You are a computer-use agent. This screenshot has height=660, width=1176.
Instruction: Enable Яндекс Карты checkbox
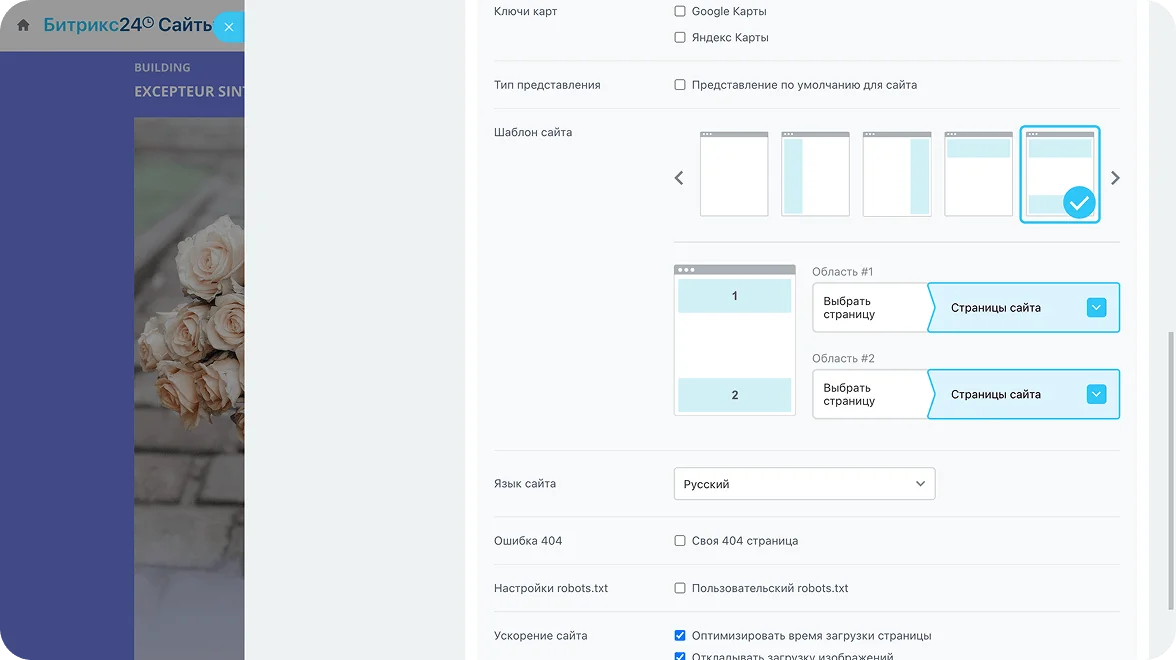[x=680, y=38]
